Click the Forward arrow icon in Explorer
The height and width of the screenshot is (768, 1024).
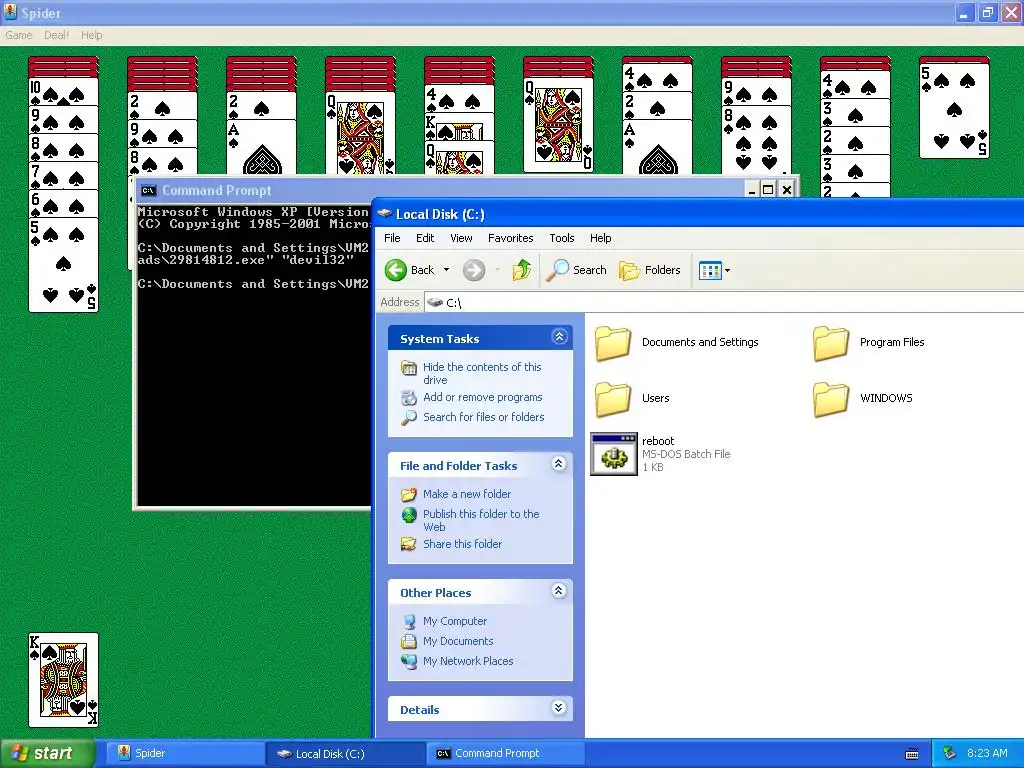click(474, 270)
